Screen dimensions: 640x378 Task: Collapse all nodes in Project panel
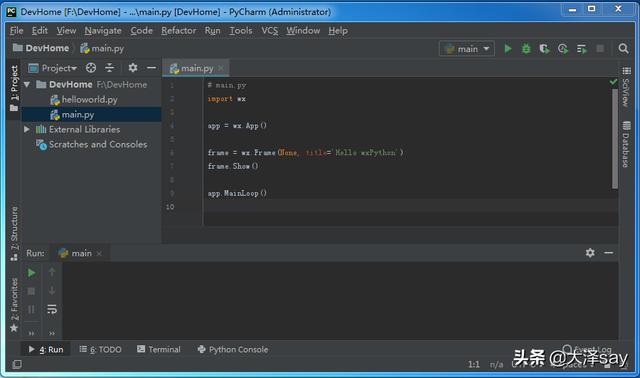(x=109, y=68)
